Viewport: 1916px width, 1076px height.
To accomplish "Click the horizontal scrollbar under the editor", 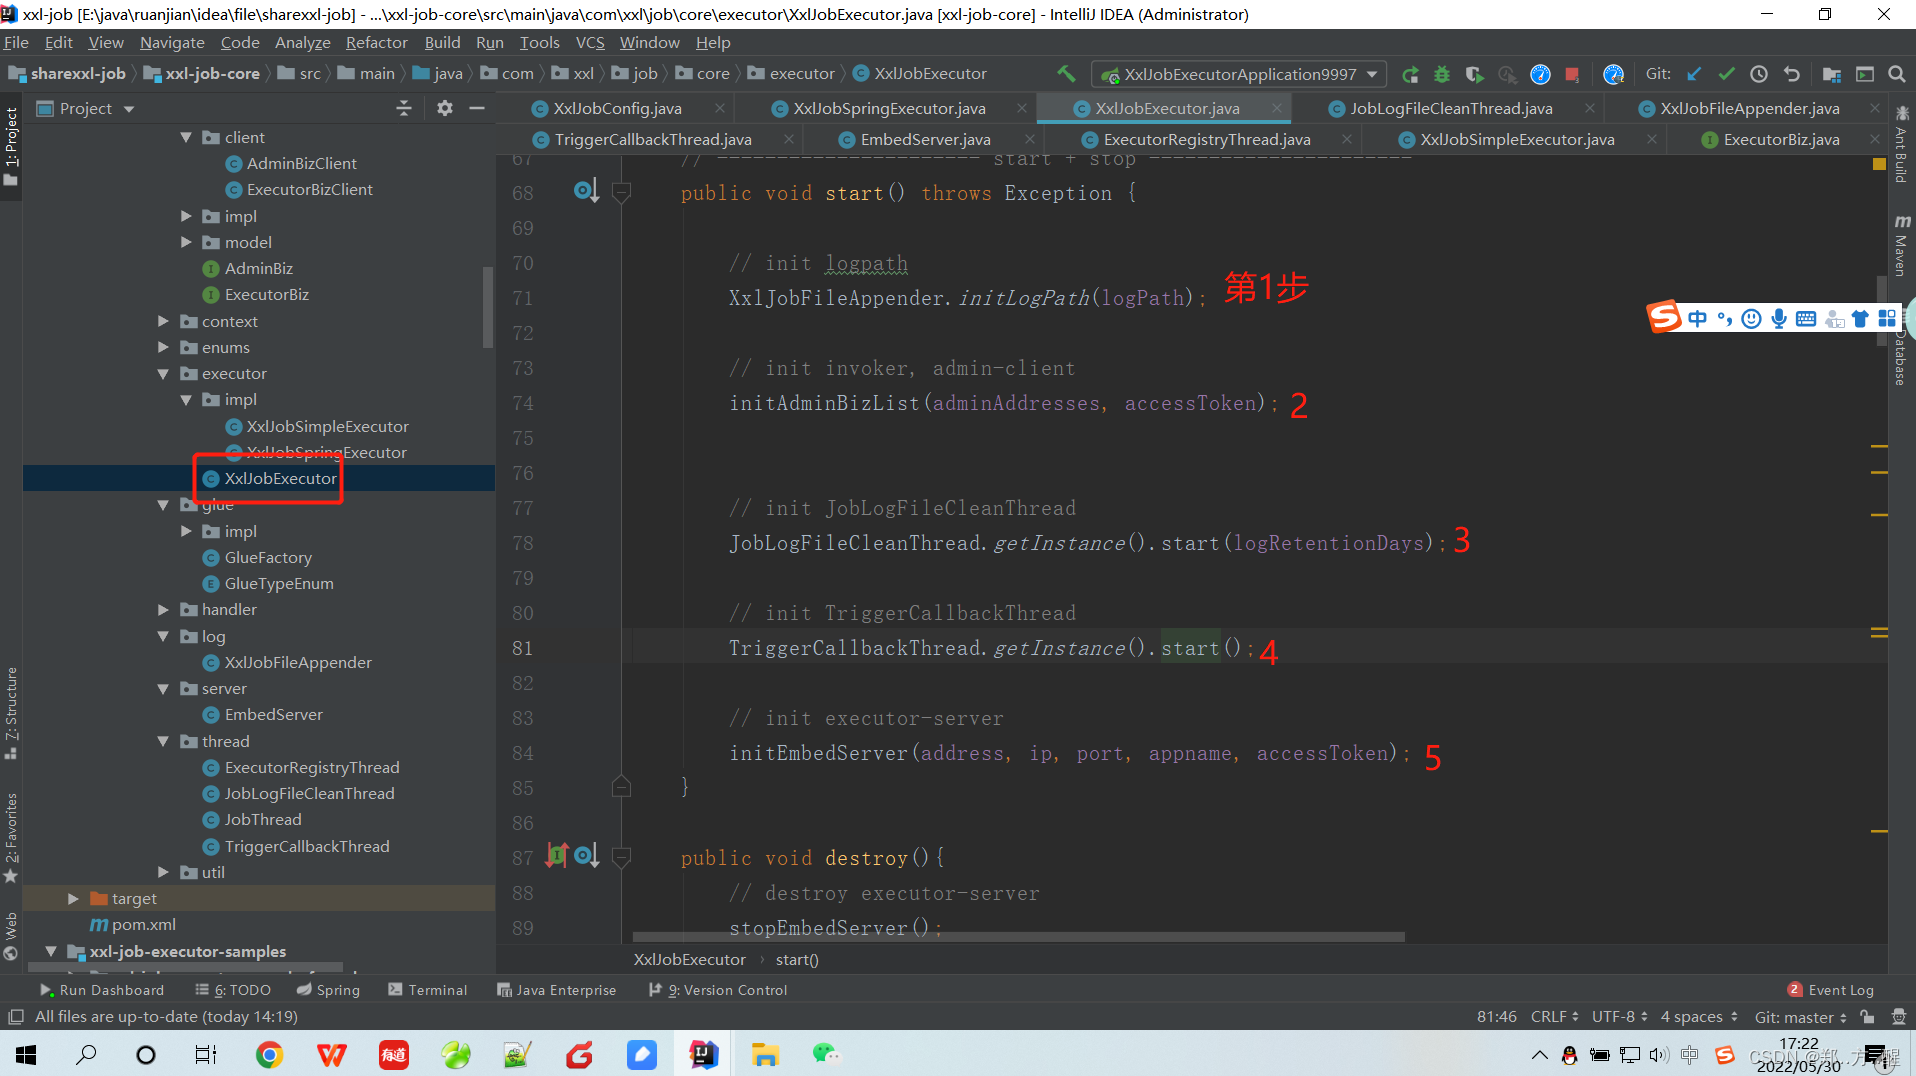I will 1018,937.
